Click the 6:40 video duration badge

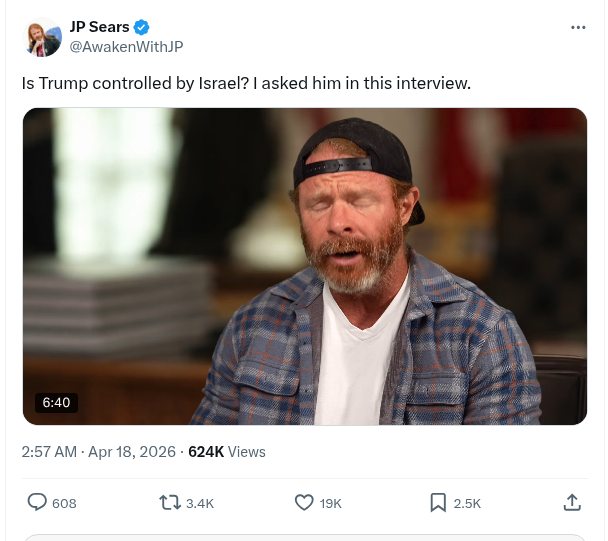[x=55, y=402]
